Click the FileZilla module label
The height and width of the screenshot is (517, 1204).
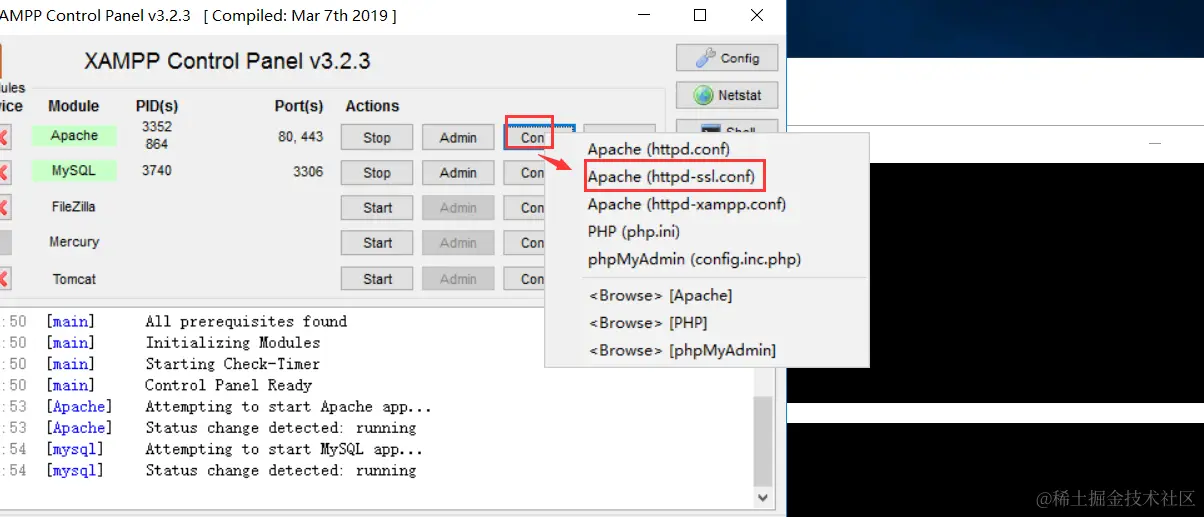point(74,206)
